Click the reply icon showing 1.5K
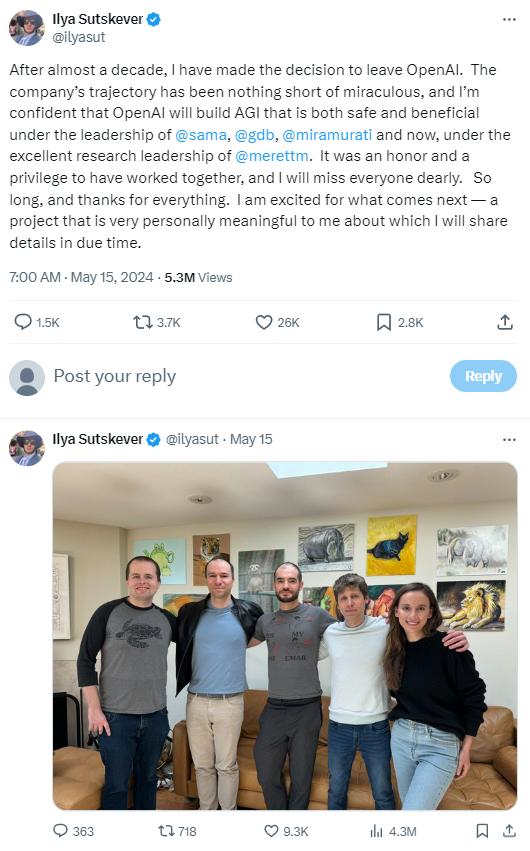530x851 pixels. 23,322
